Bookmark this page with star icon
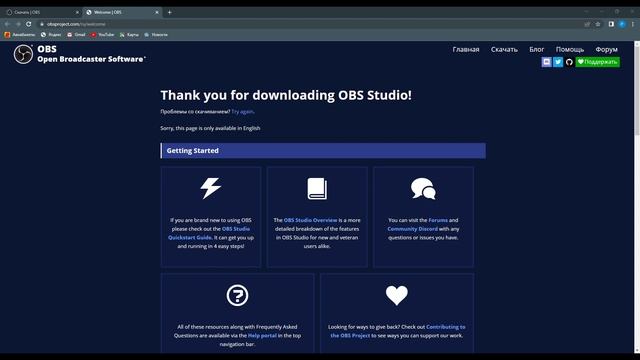This screenshot has width=640, height=360. pos(598,24)
